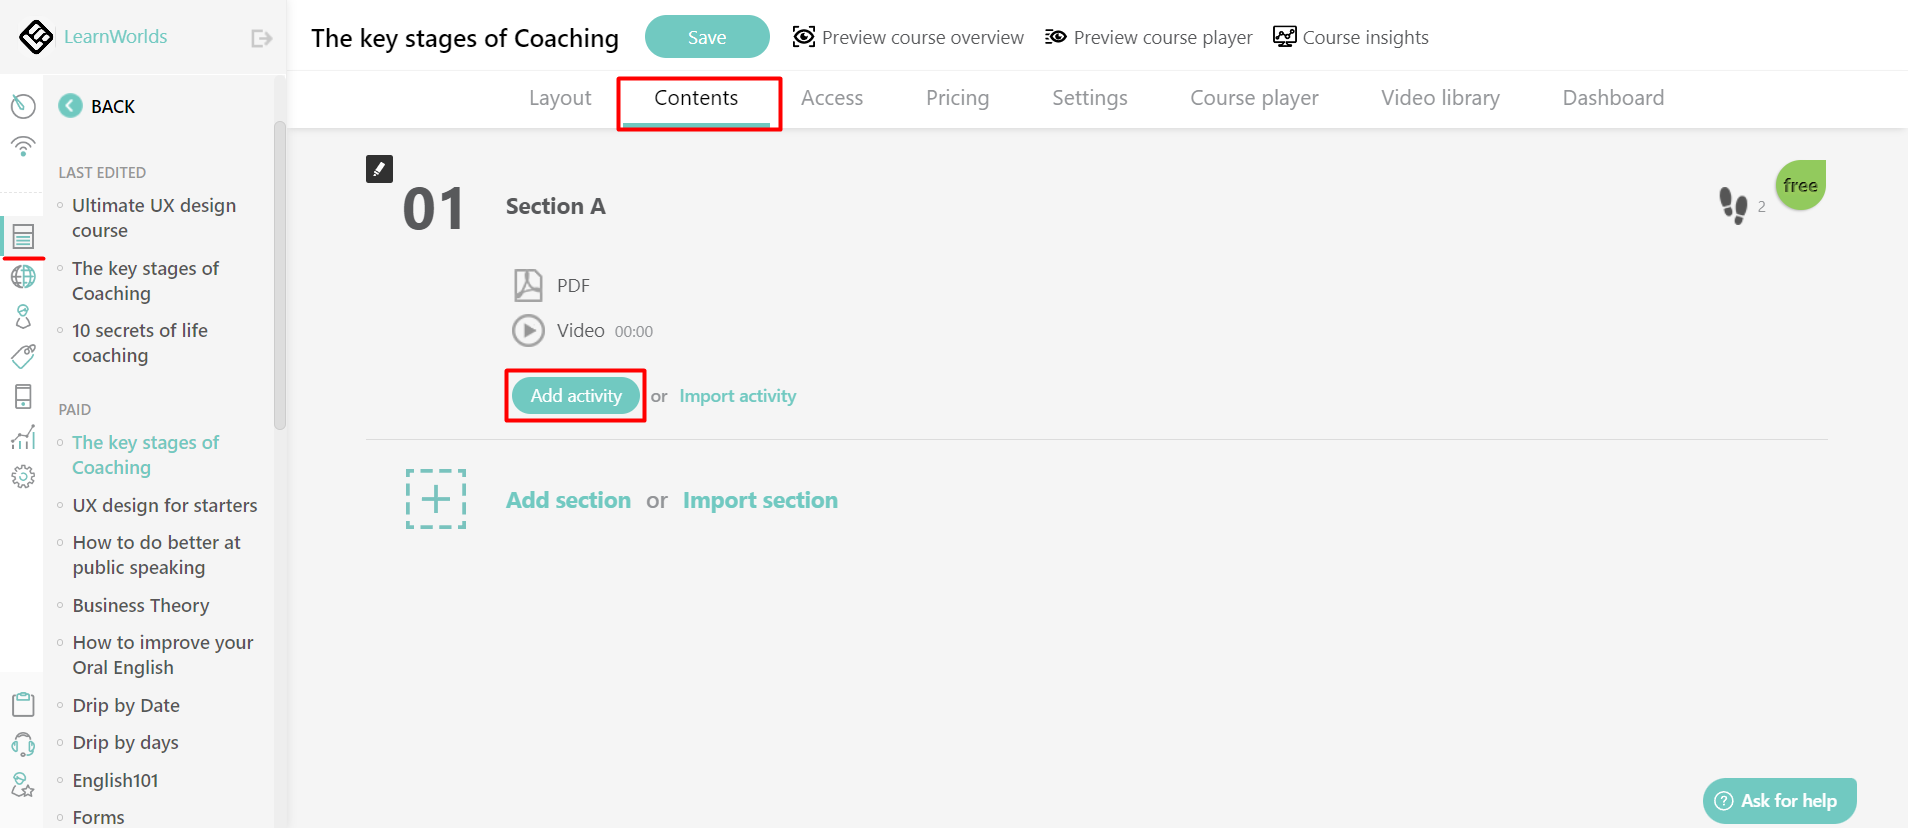Open the settings gear icon
Image resolution: width=1908 pixels, height=828 pixels.
click(x=23, y=477)
